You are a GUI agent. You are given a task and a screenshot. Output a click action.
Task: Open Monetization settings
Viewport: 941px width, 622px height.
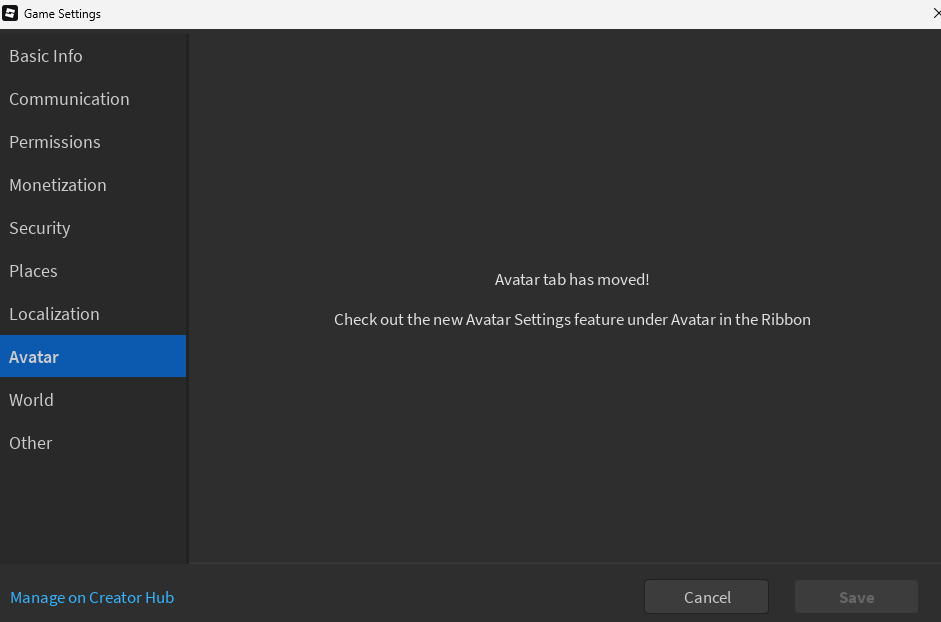(58, 185)
